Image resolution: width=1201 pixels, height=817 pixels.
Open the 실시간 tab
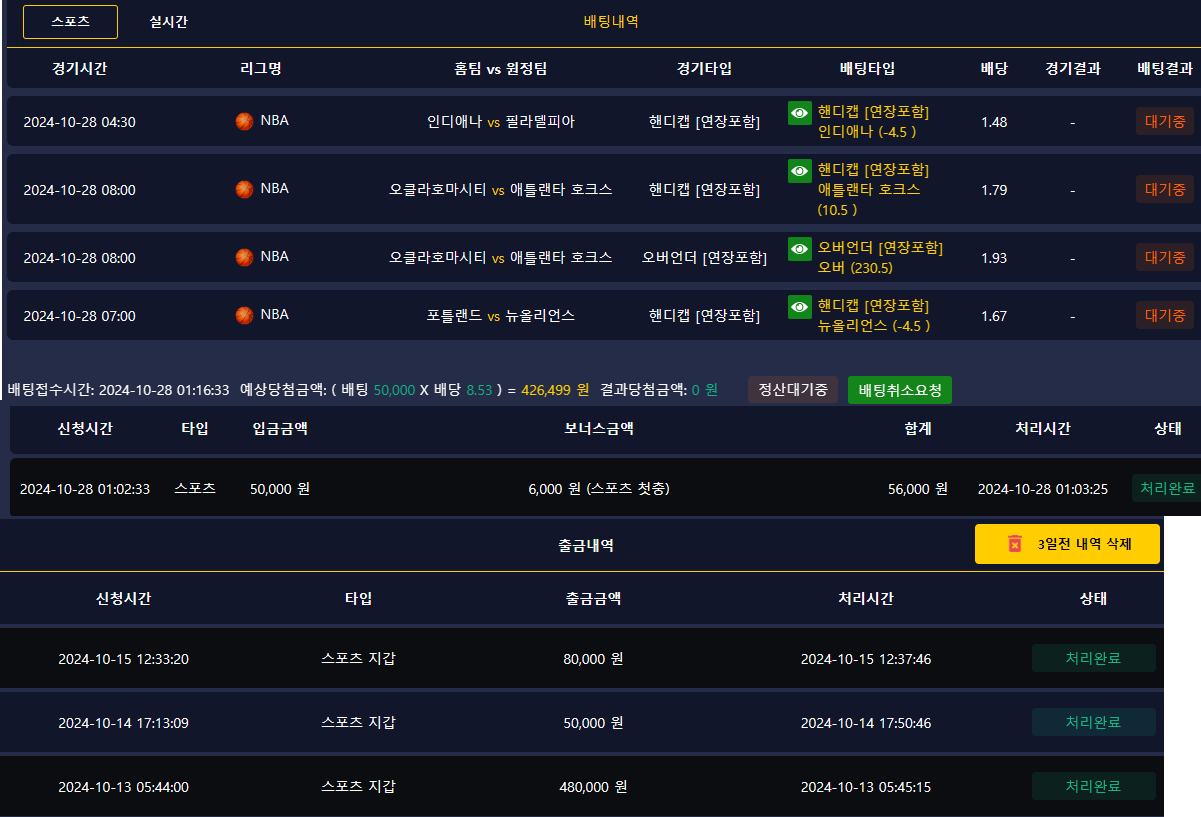click(168, 21)
